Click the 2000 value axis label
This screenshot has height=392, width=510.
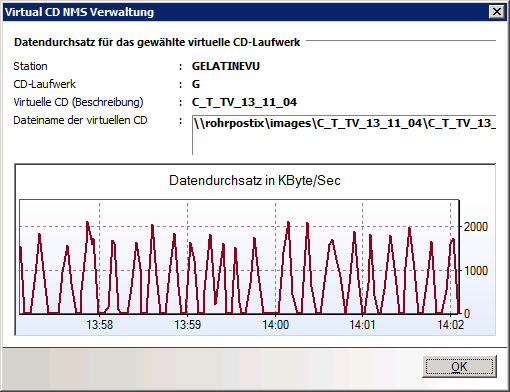(476, 227)
